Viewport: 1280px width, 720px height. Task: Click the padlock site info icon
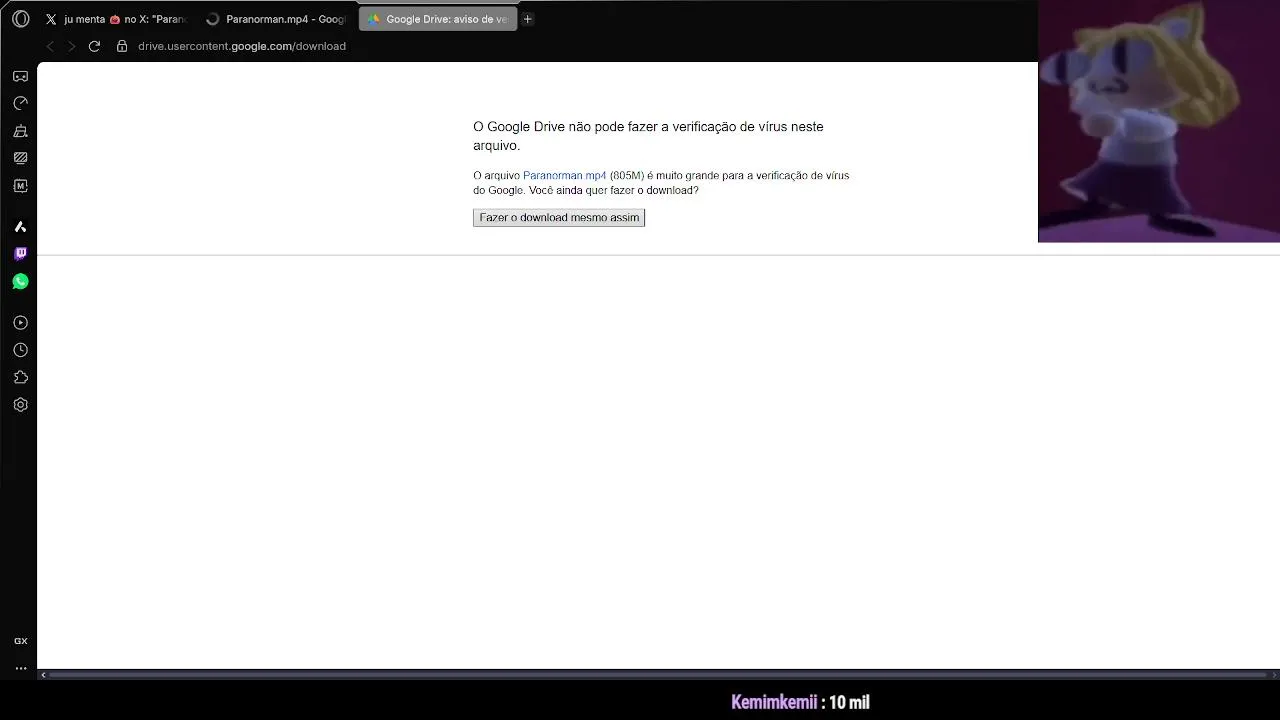pos(122,46)
